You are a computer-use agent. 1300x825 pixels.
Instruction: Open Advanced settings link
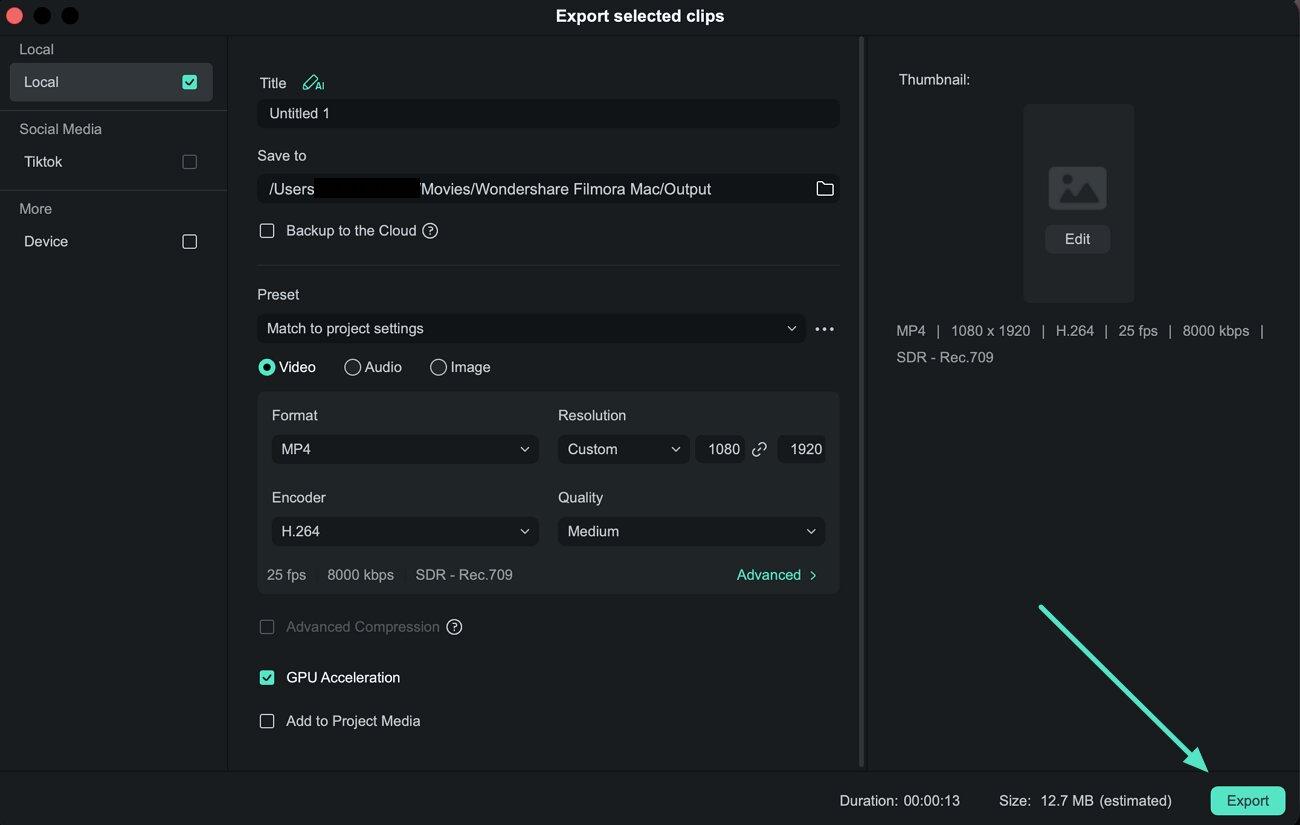pyautogui.click(x=777, y=575)
